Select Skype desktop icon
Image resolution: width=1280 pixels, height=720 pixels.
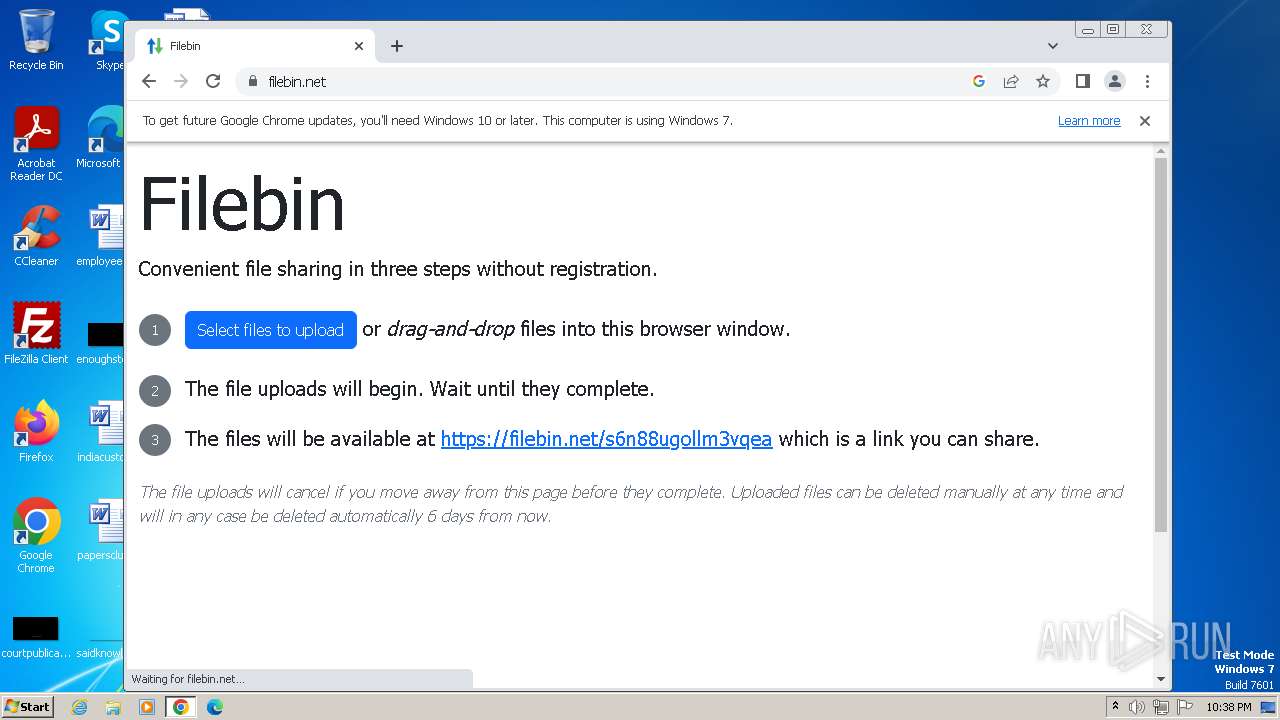point(108,40)
